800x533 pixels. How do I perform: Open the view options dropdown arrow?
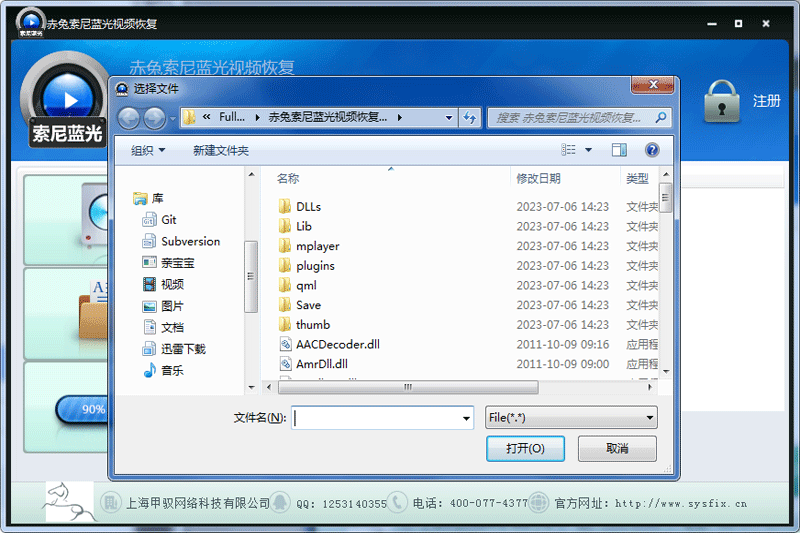pos(588,150)
